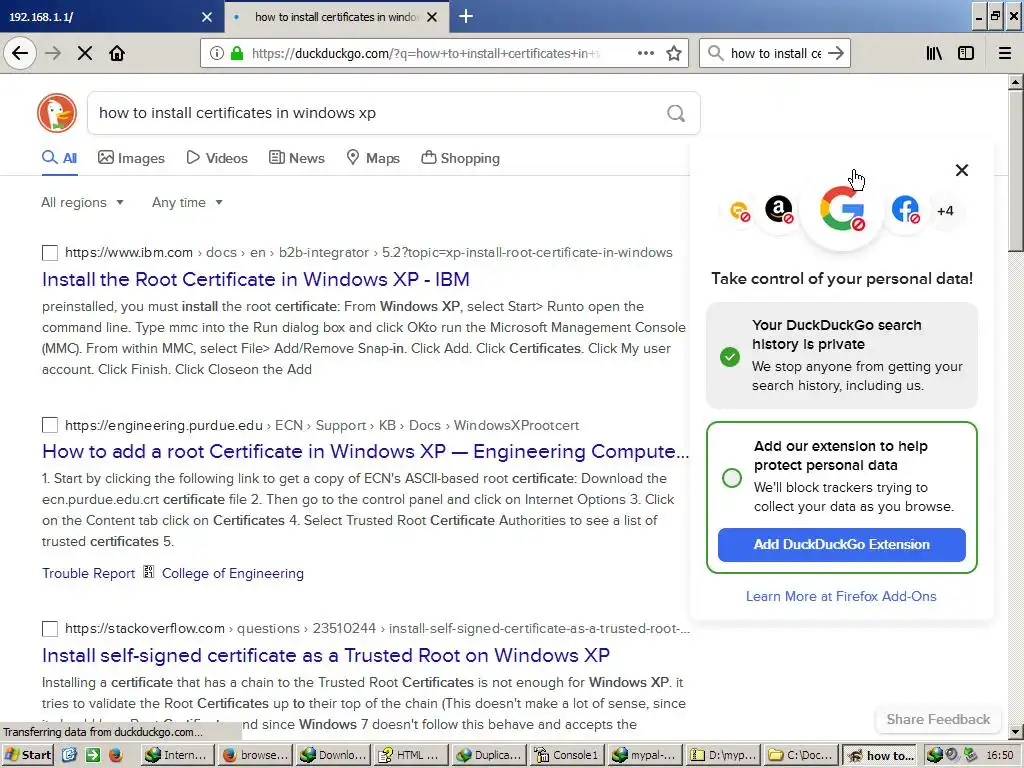Screen dimensions: 1024x768
Task: Submit the toolbar search with arrow
Action: 836,53
